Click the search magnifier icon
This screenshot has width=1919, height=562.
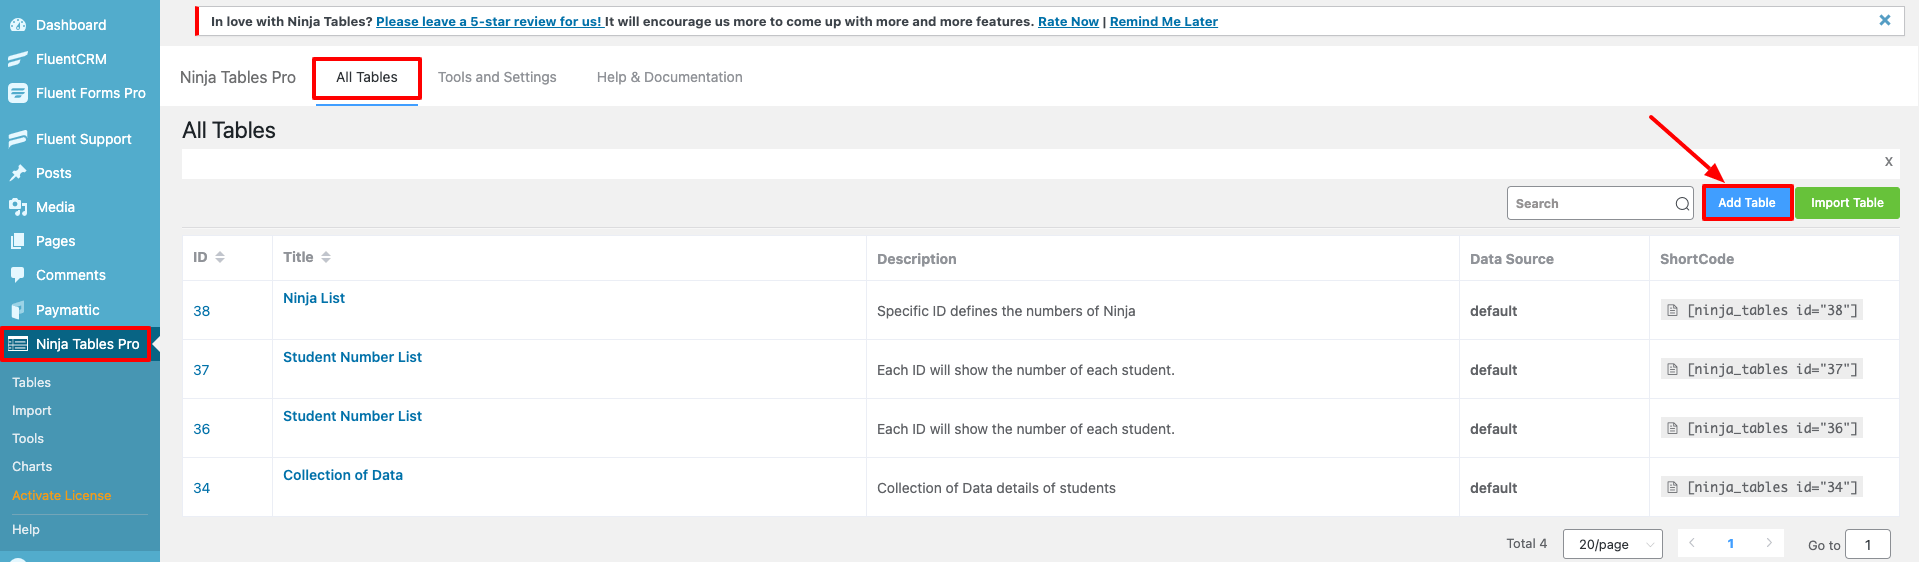(1682, 204)
